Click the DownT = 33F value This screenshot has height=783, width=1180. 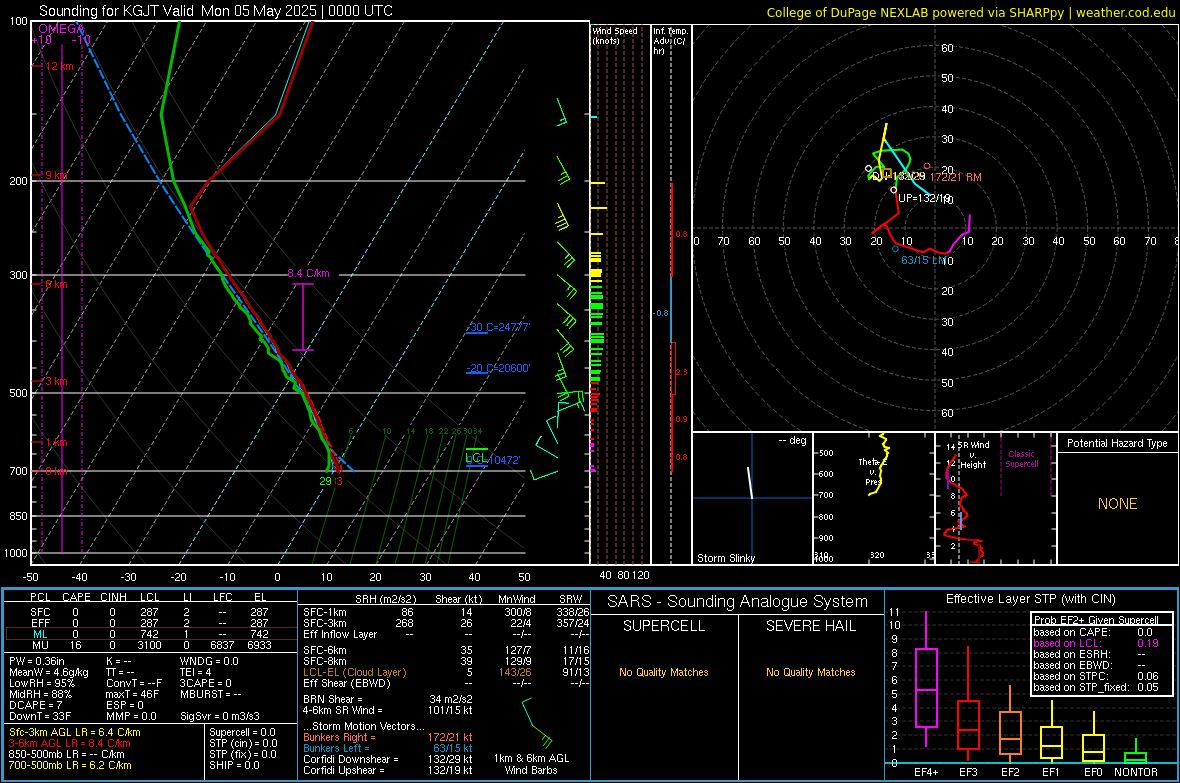point(40,716)
